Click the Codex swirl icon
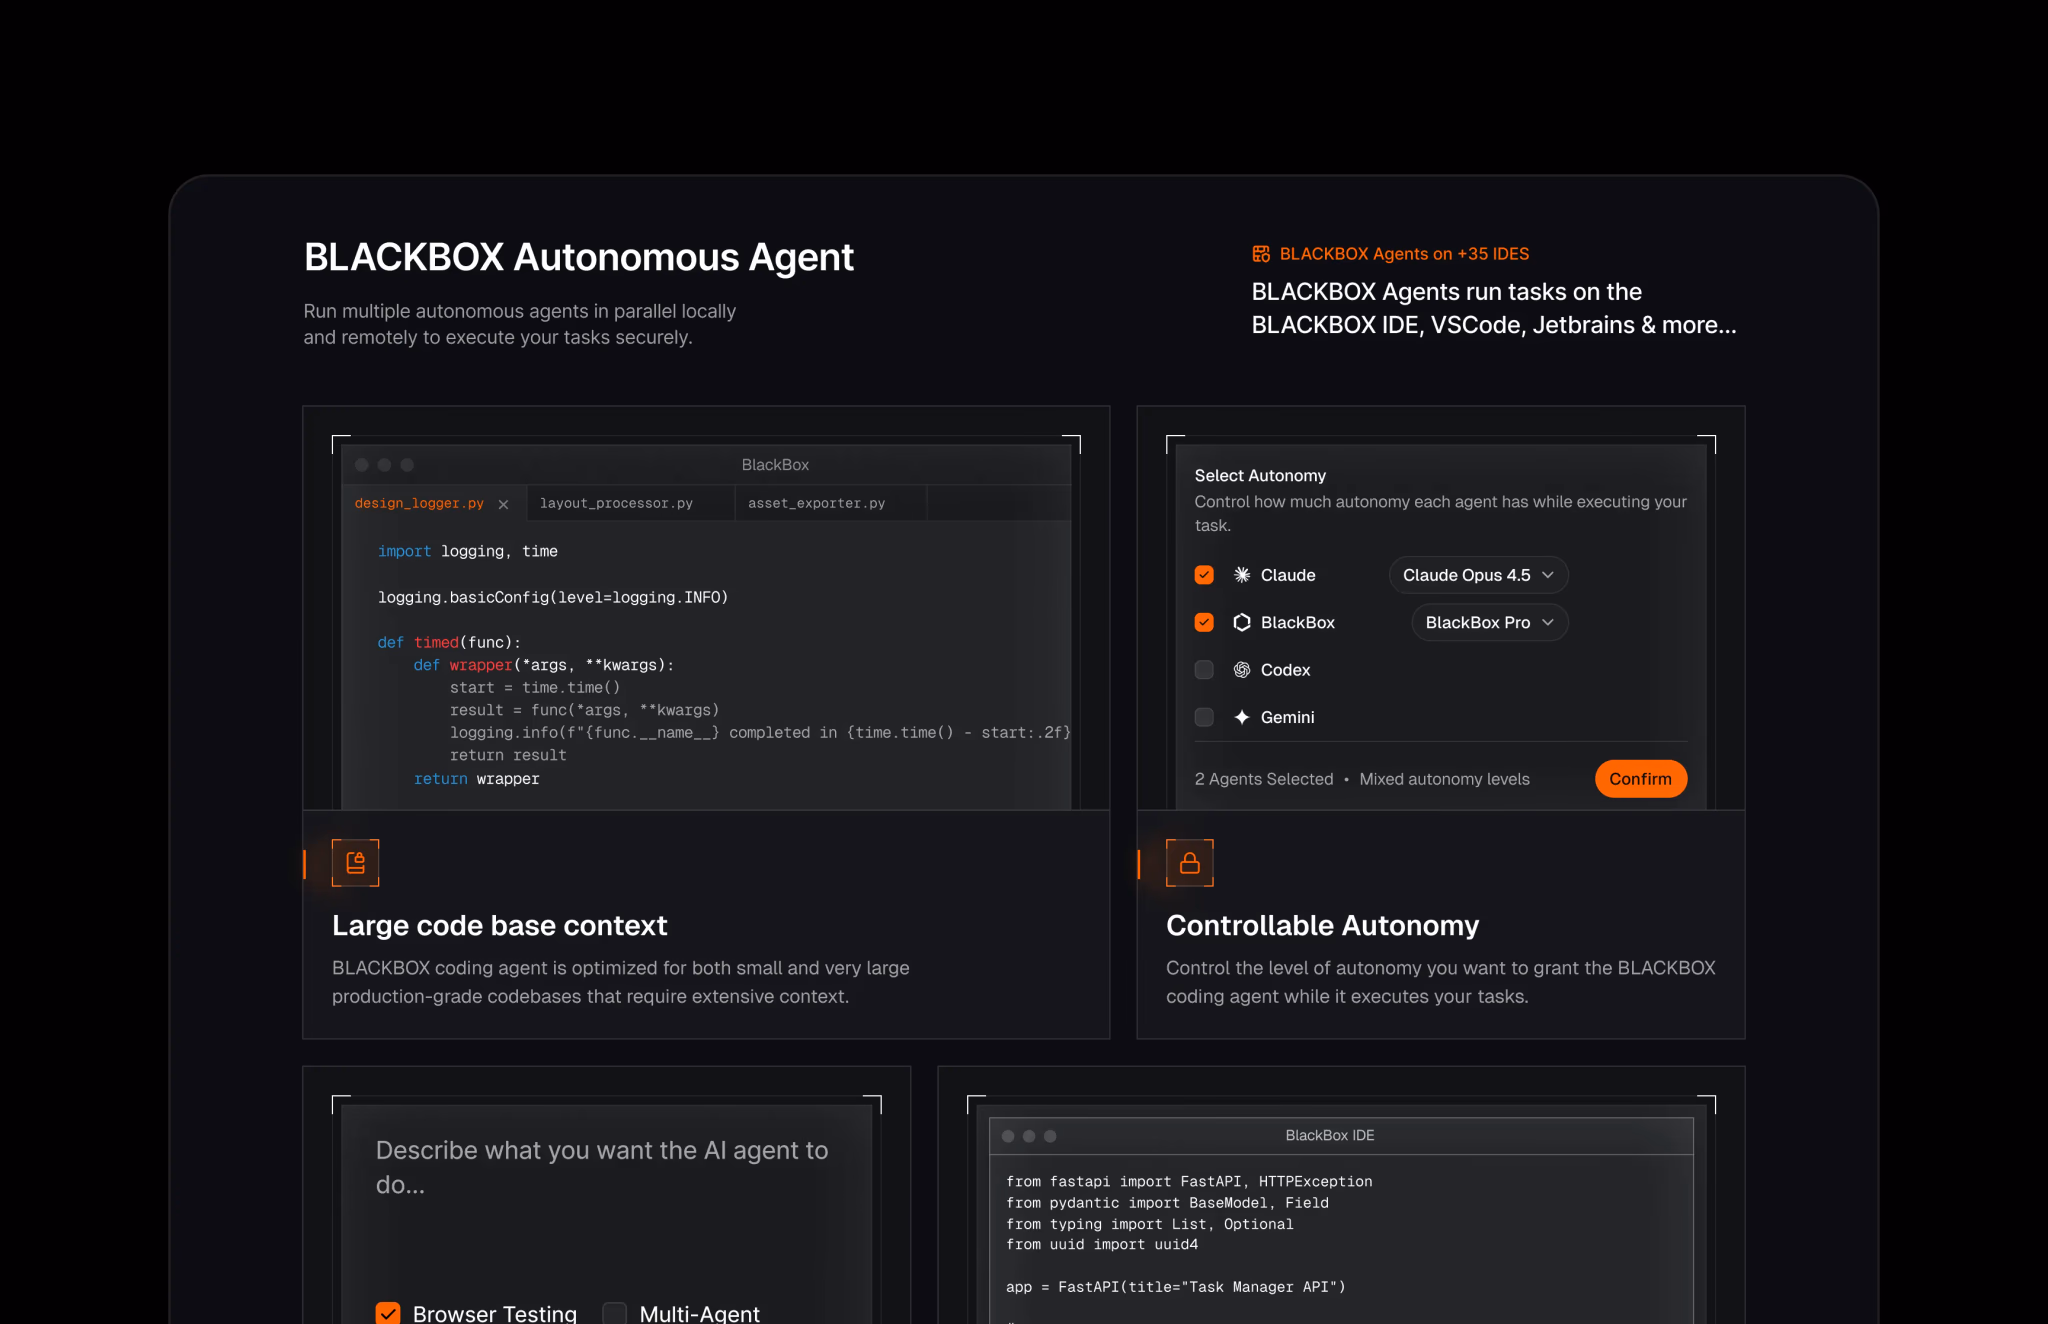This screenshot has height=1324, width=2048. [1242, 670]
